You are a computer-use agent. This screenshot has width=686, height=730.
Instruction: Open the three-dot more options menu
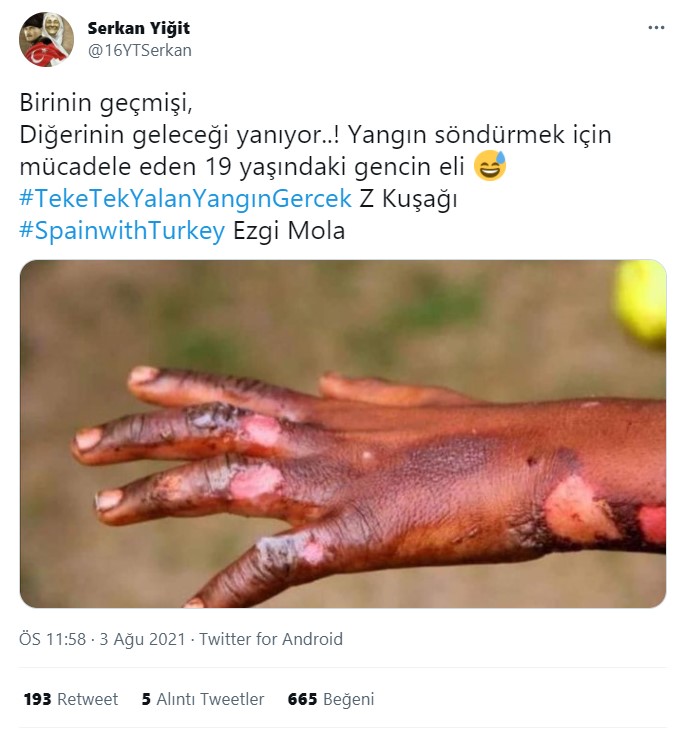coord(656,28)
